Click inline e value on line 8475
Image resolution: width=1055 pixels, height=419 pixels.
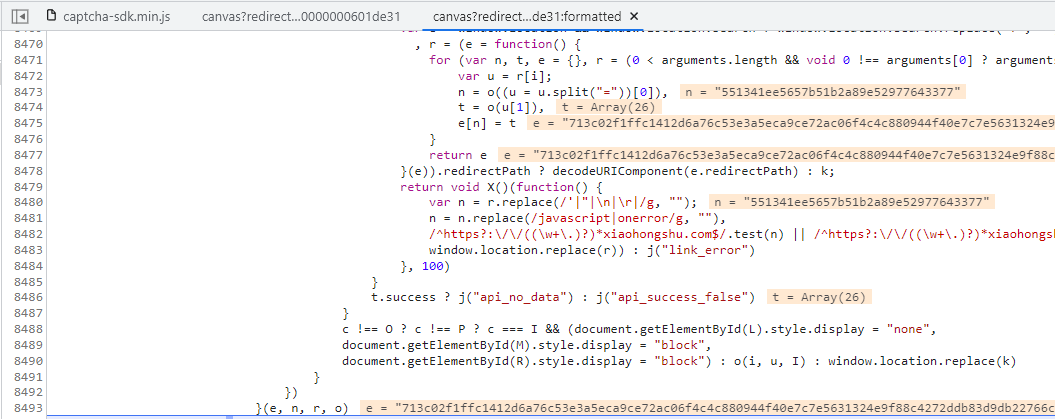tap(790, 124)
